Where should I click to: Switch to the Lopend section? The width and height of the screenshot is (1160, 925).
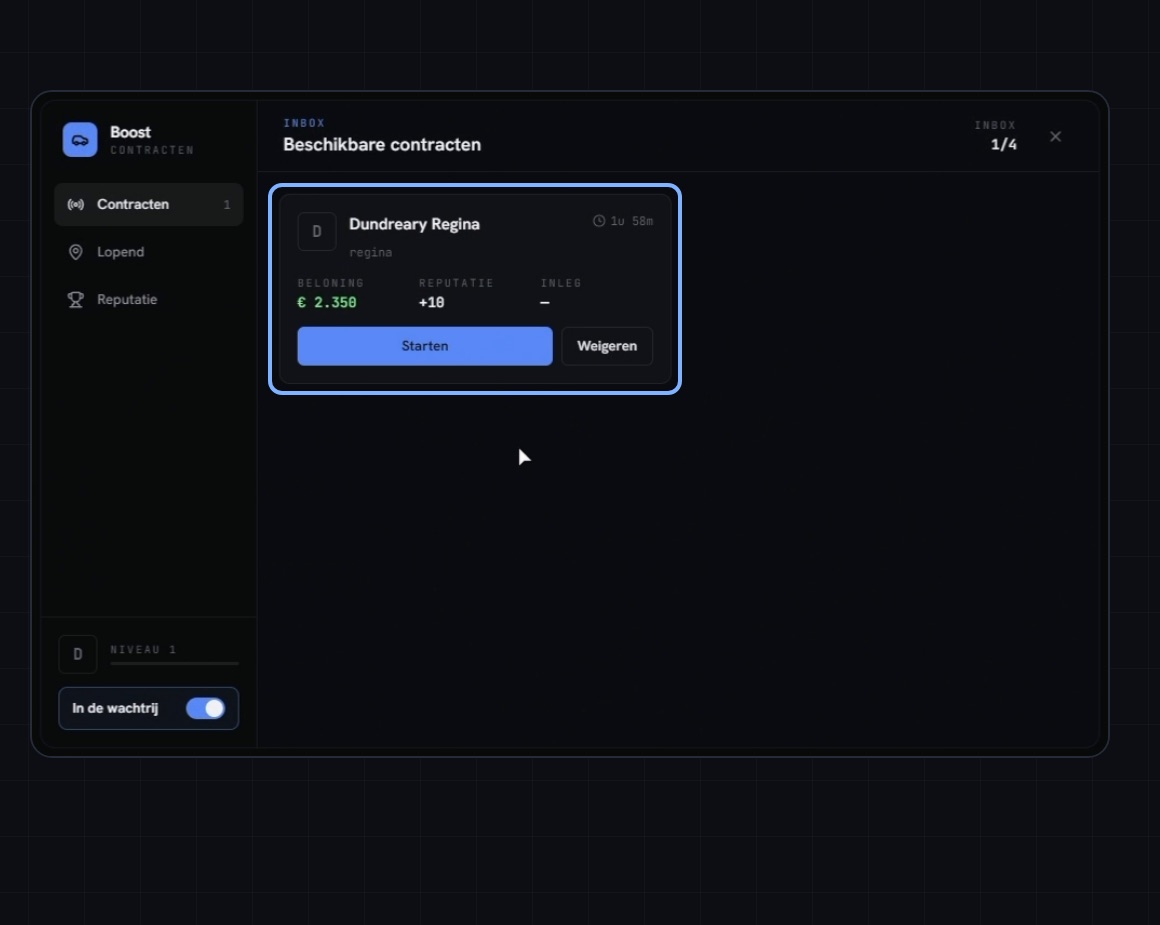coord(149,252)
